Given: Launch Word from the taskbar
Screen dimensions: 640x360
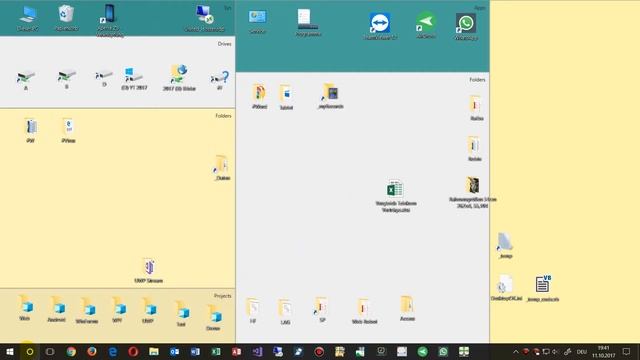Looking at the screenshot, I should tap(195, 351).
